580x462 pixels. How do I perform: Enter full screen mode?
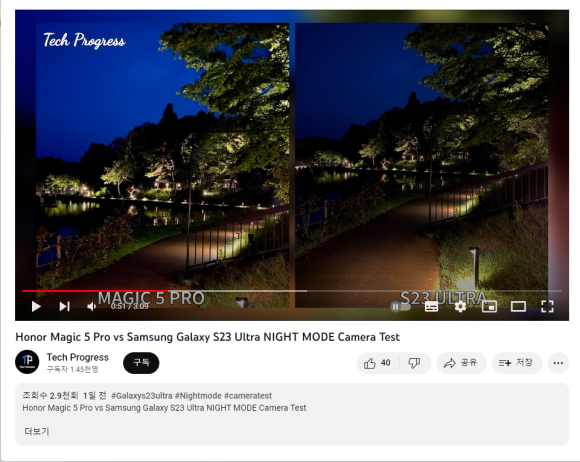pyautogui.click(x=547, y=307)
